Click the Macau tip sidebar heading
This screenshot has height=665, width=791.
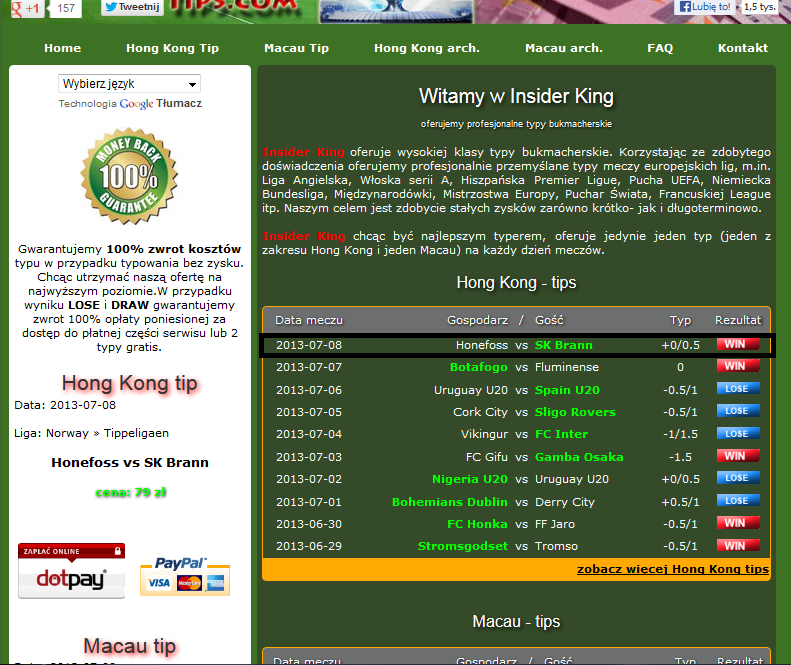[130, 646]
